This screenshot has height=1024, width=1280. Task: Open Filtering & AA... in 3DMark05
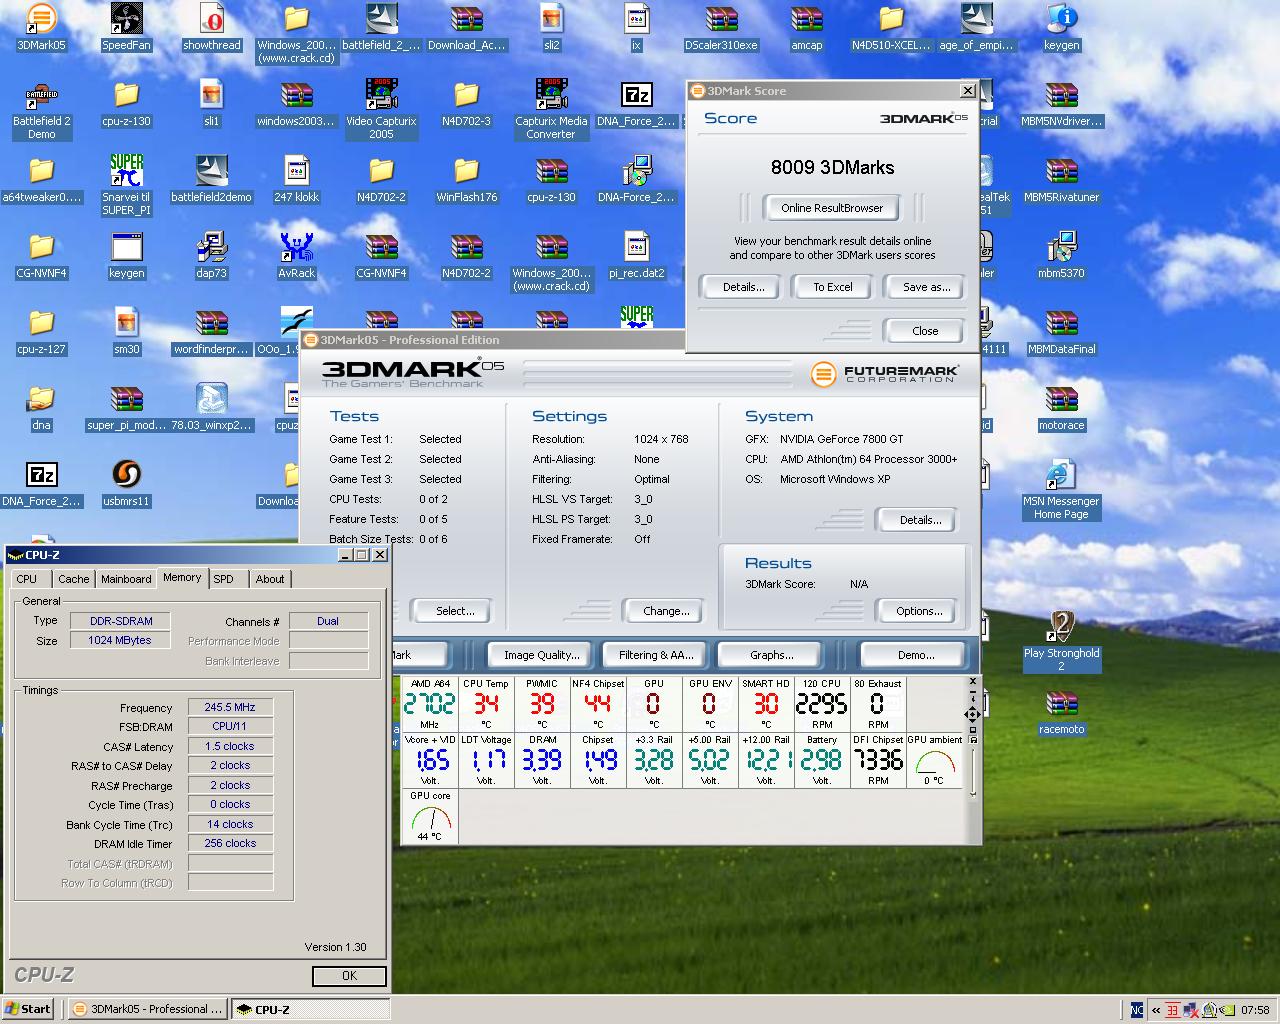point(655,655)
